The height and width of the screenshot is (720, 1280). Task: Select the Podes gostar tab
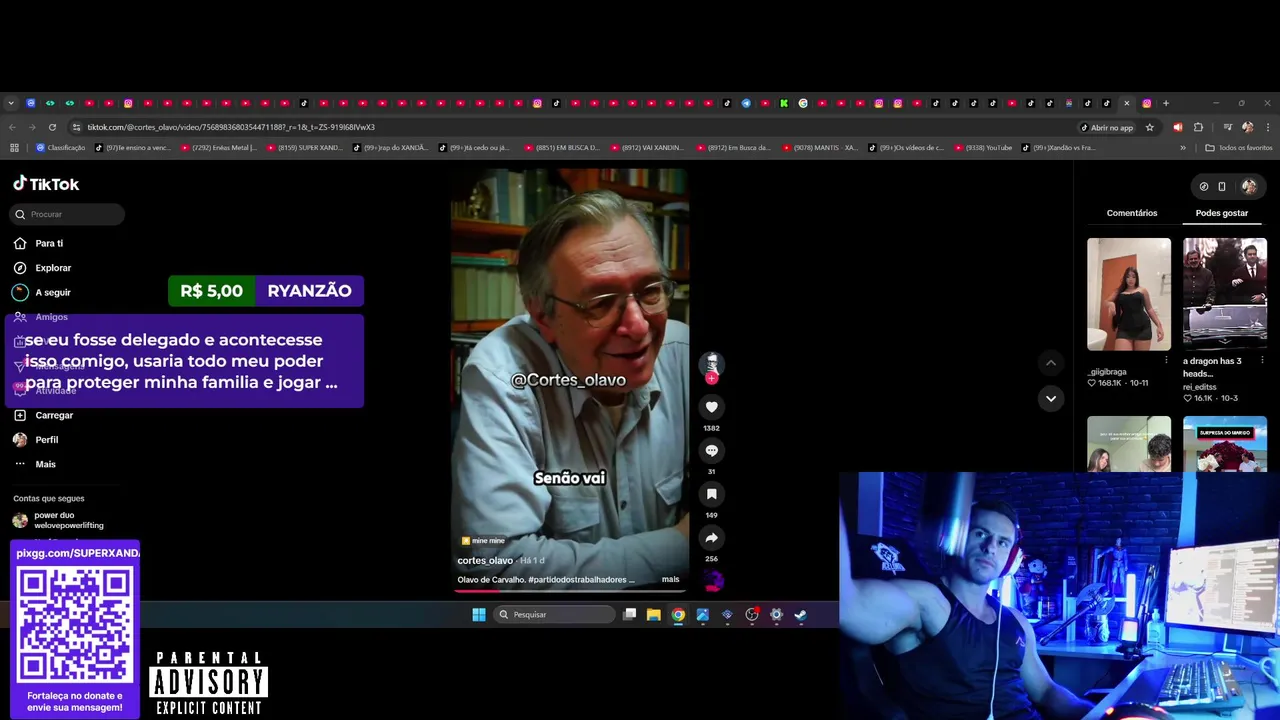click(1222, 213)
